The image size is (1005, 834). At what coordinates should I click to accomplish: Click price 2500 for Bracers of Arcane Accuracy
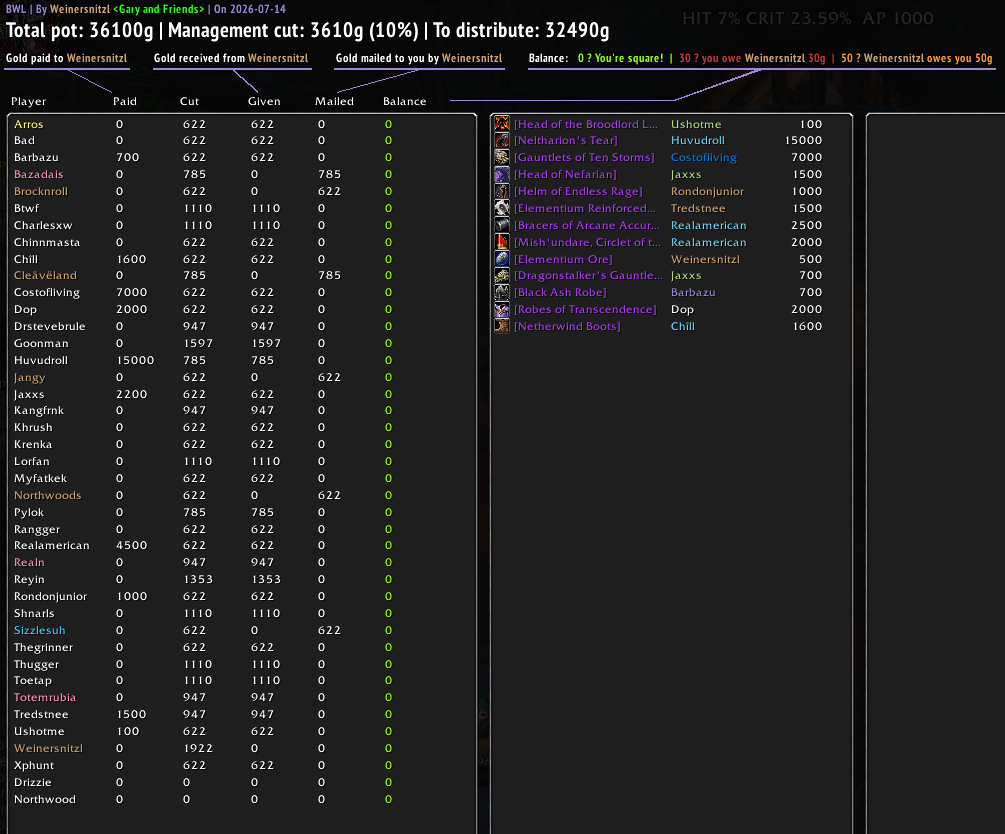[x=806, y=225]
